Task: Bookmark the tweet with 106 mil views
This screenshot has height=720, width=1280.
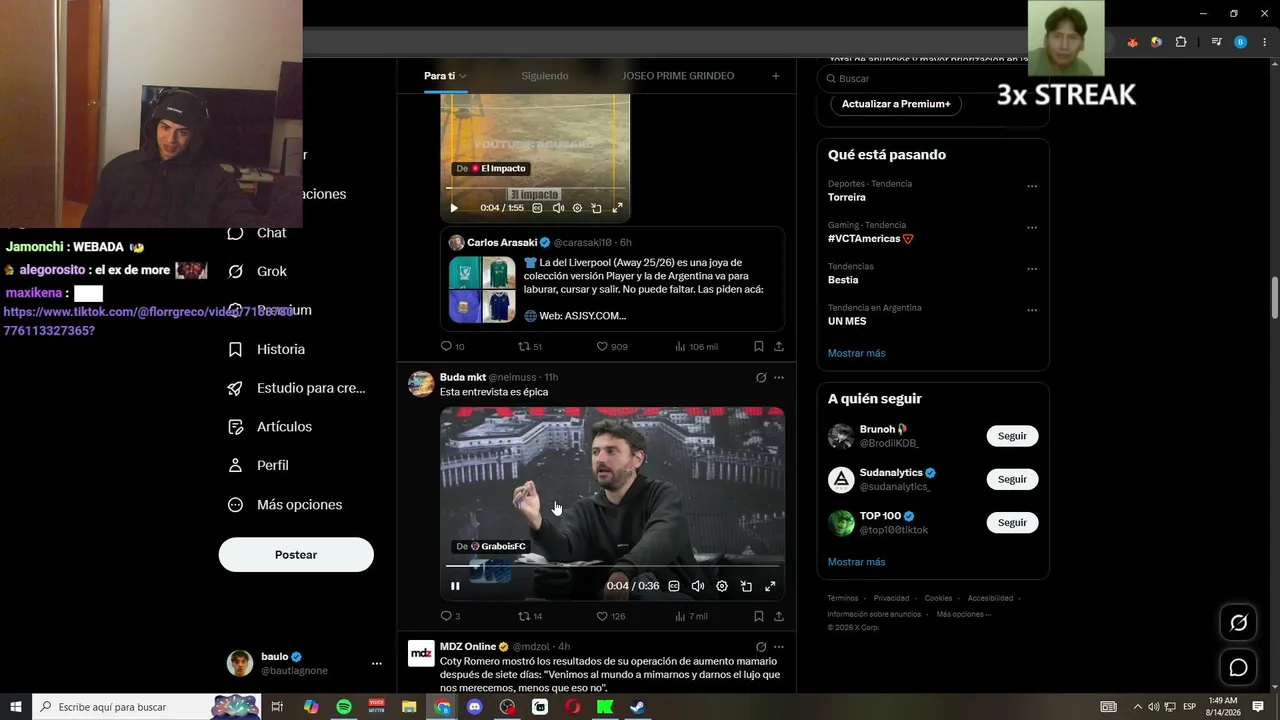Action: pos(758,347)
